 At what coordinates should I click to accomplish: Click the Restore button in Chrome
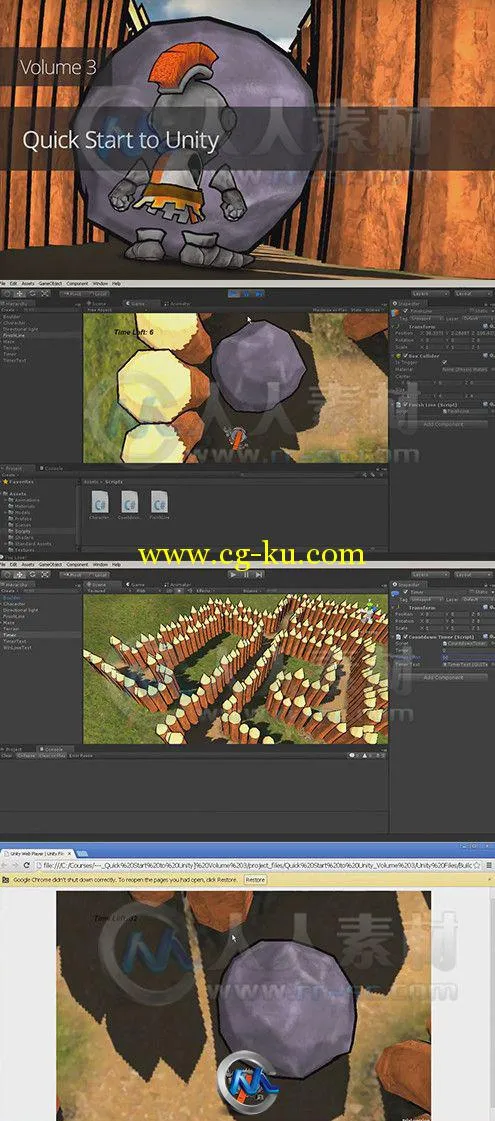point(255,879)
